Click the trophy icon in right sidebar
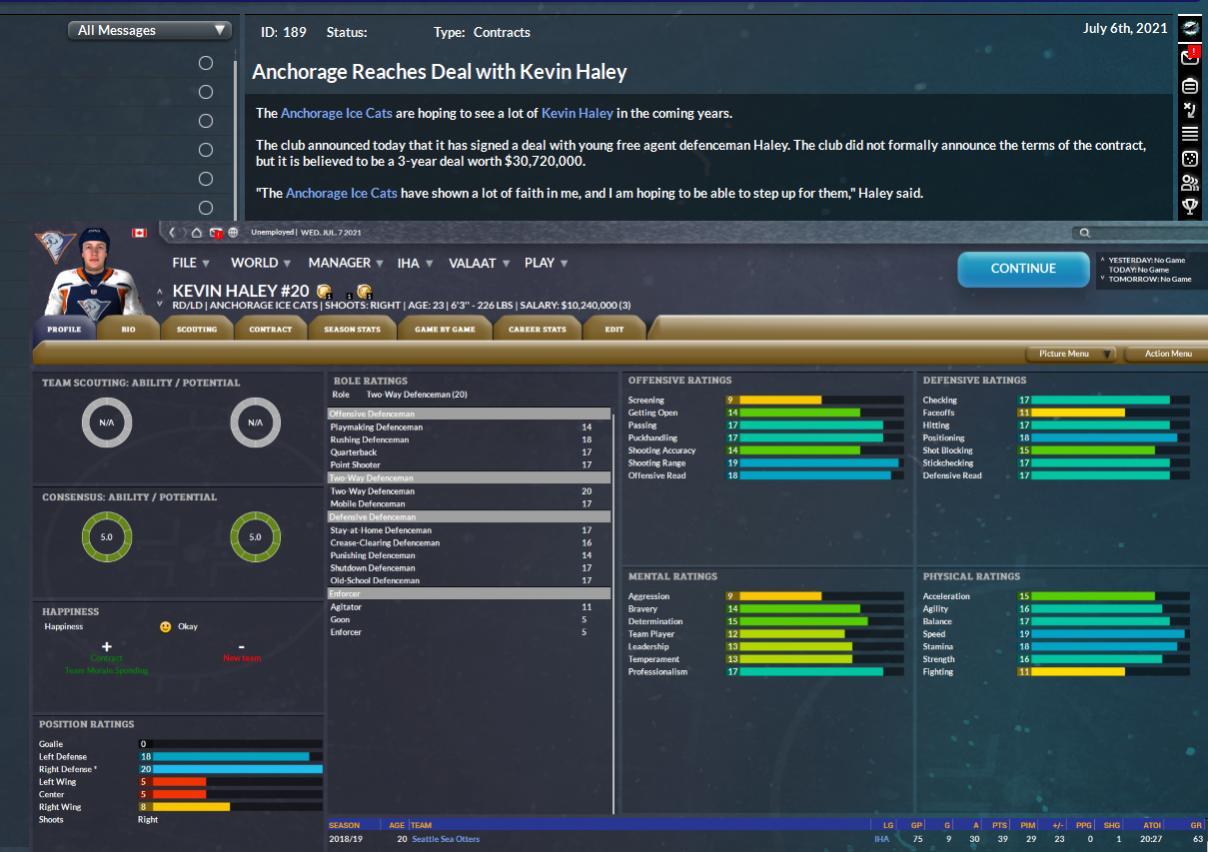This screenshot has width=1208, height=852. [x=1189, y=207]
